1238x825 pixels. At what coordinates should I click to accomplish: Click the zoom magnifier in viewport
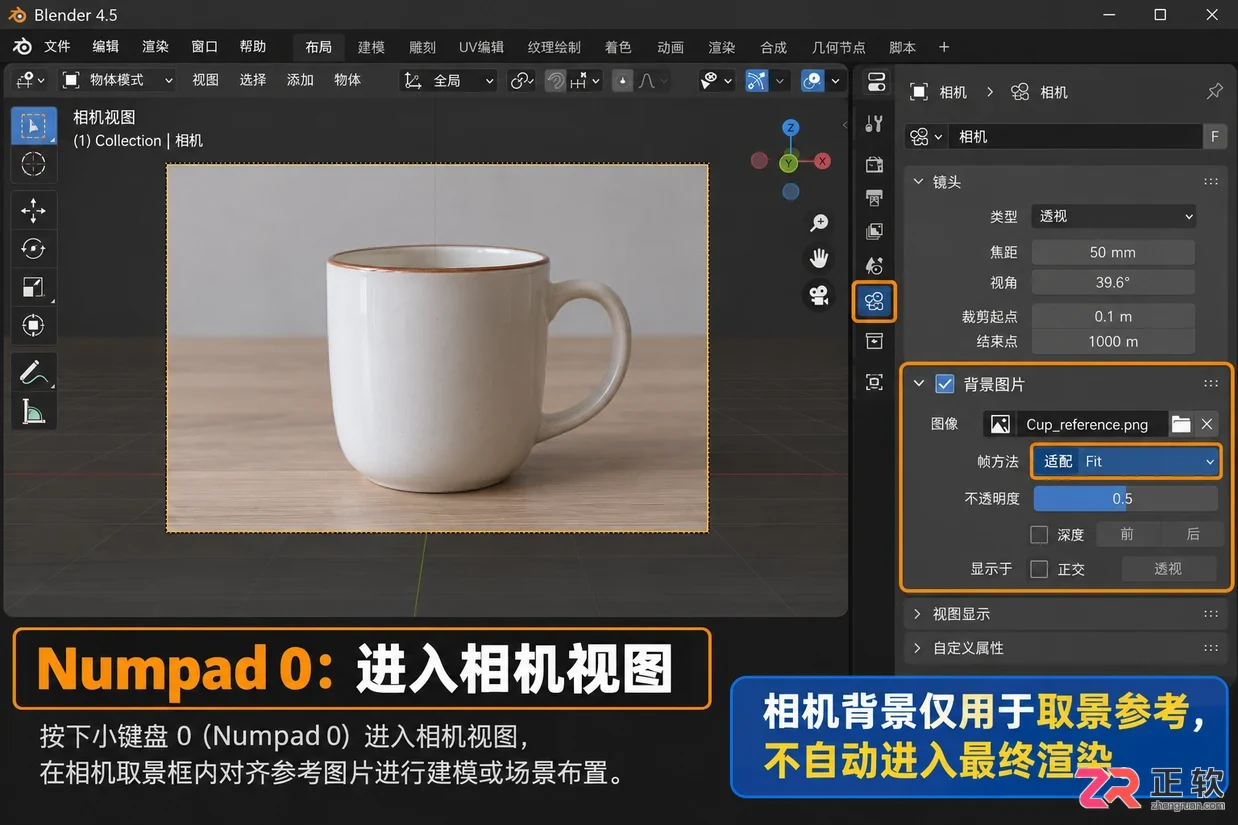(820, 223)
